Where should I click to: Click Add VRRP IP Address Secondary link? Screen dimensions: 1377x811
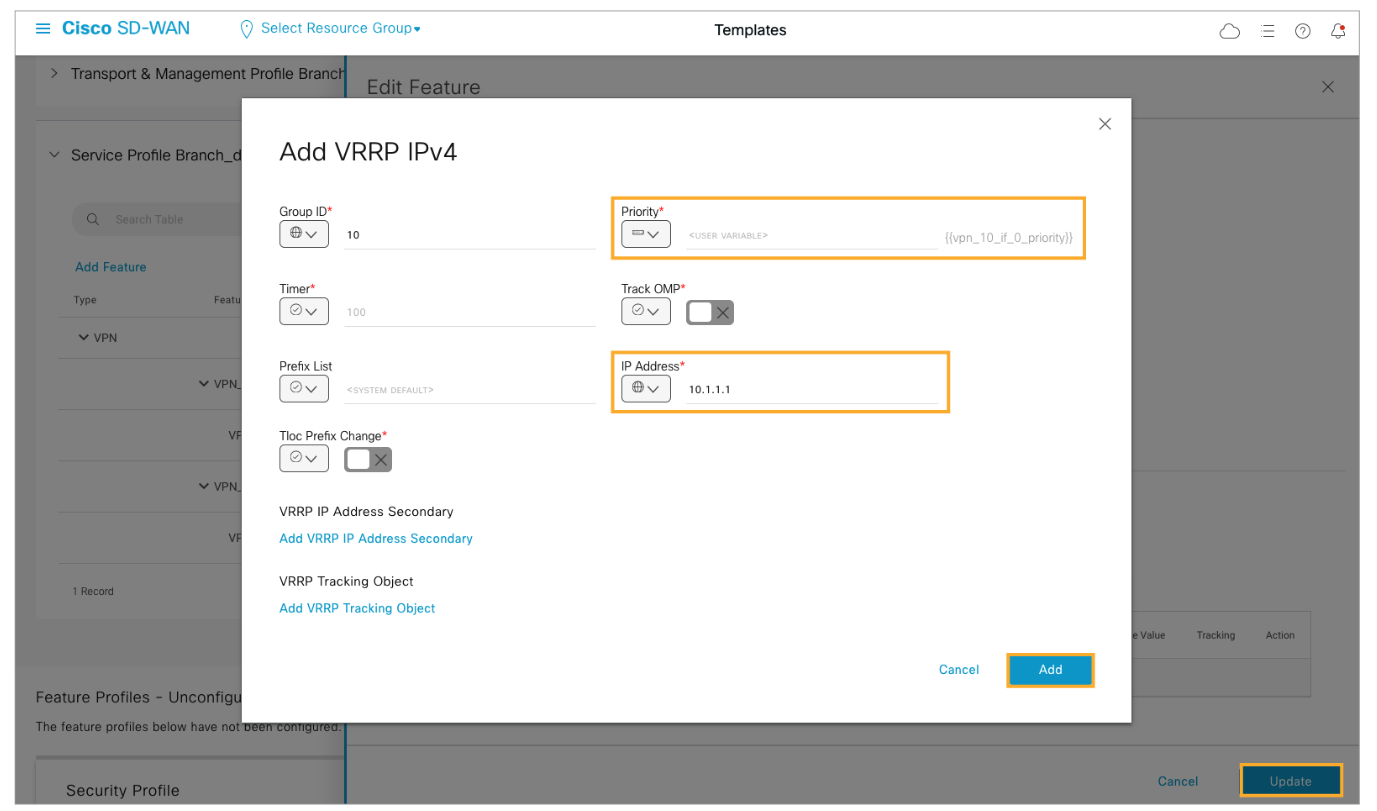[375, 538]
